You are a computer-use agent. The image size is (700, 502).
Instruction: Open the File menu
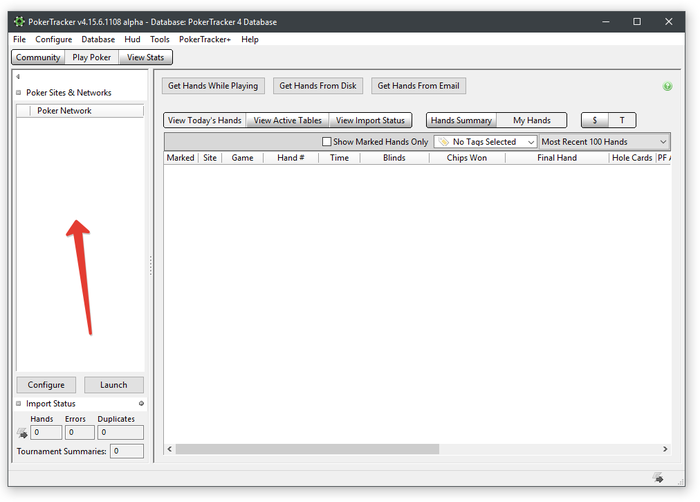(19, 39)
